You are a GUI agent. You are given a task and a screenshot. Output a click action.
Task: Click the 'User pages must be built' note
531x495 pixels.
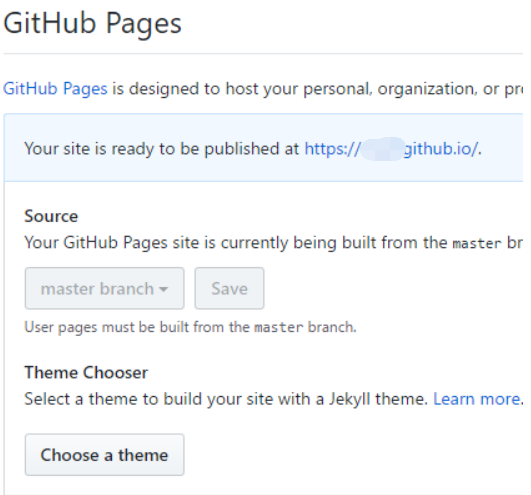coord(190,327)
